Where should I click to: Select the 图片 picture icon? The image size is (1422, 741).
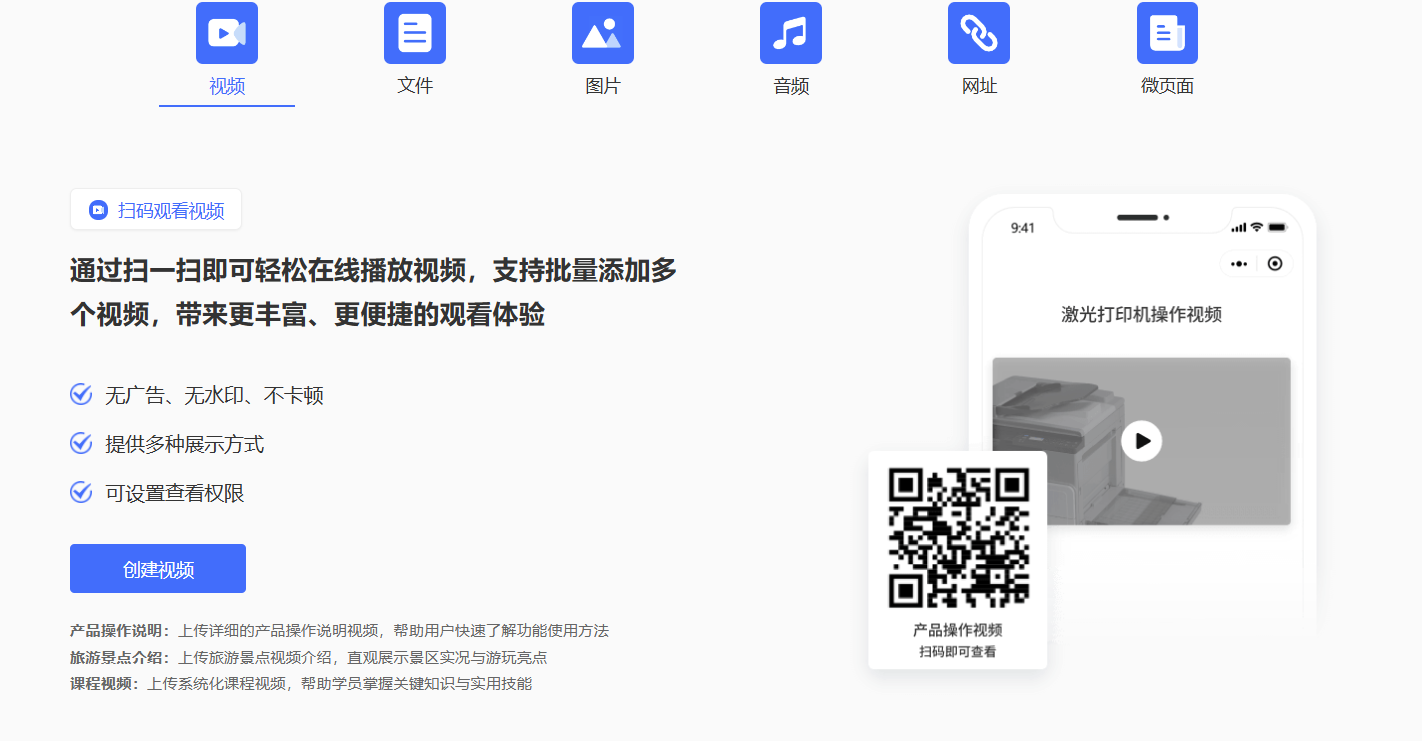click(603, 33)
